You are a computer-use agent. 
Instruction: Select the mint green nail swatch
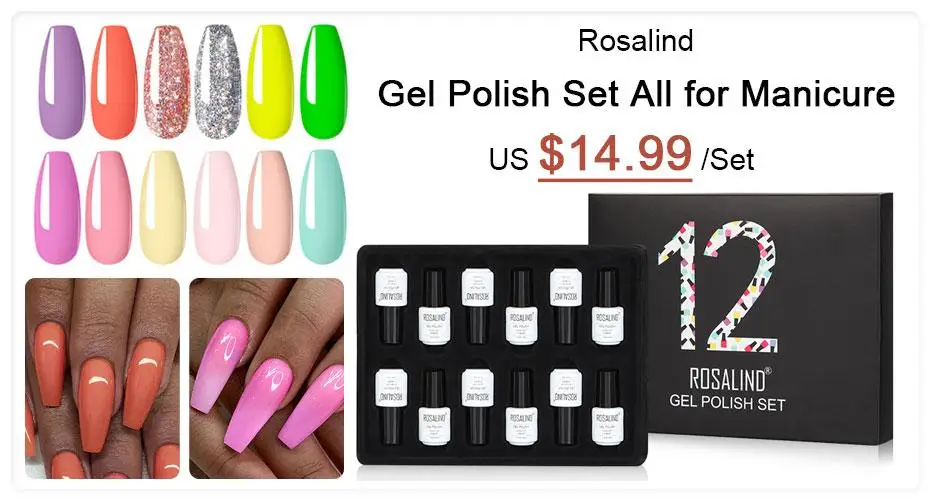pyautogui.click(x=323, y=207)
